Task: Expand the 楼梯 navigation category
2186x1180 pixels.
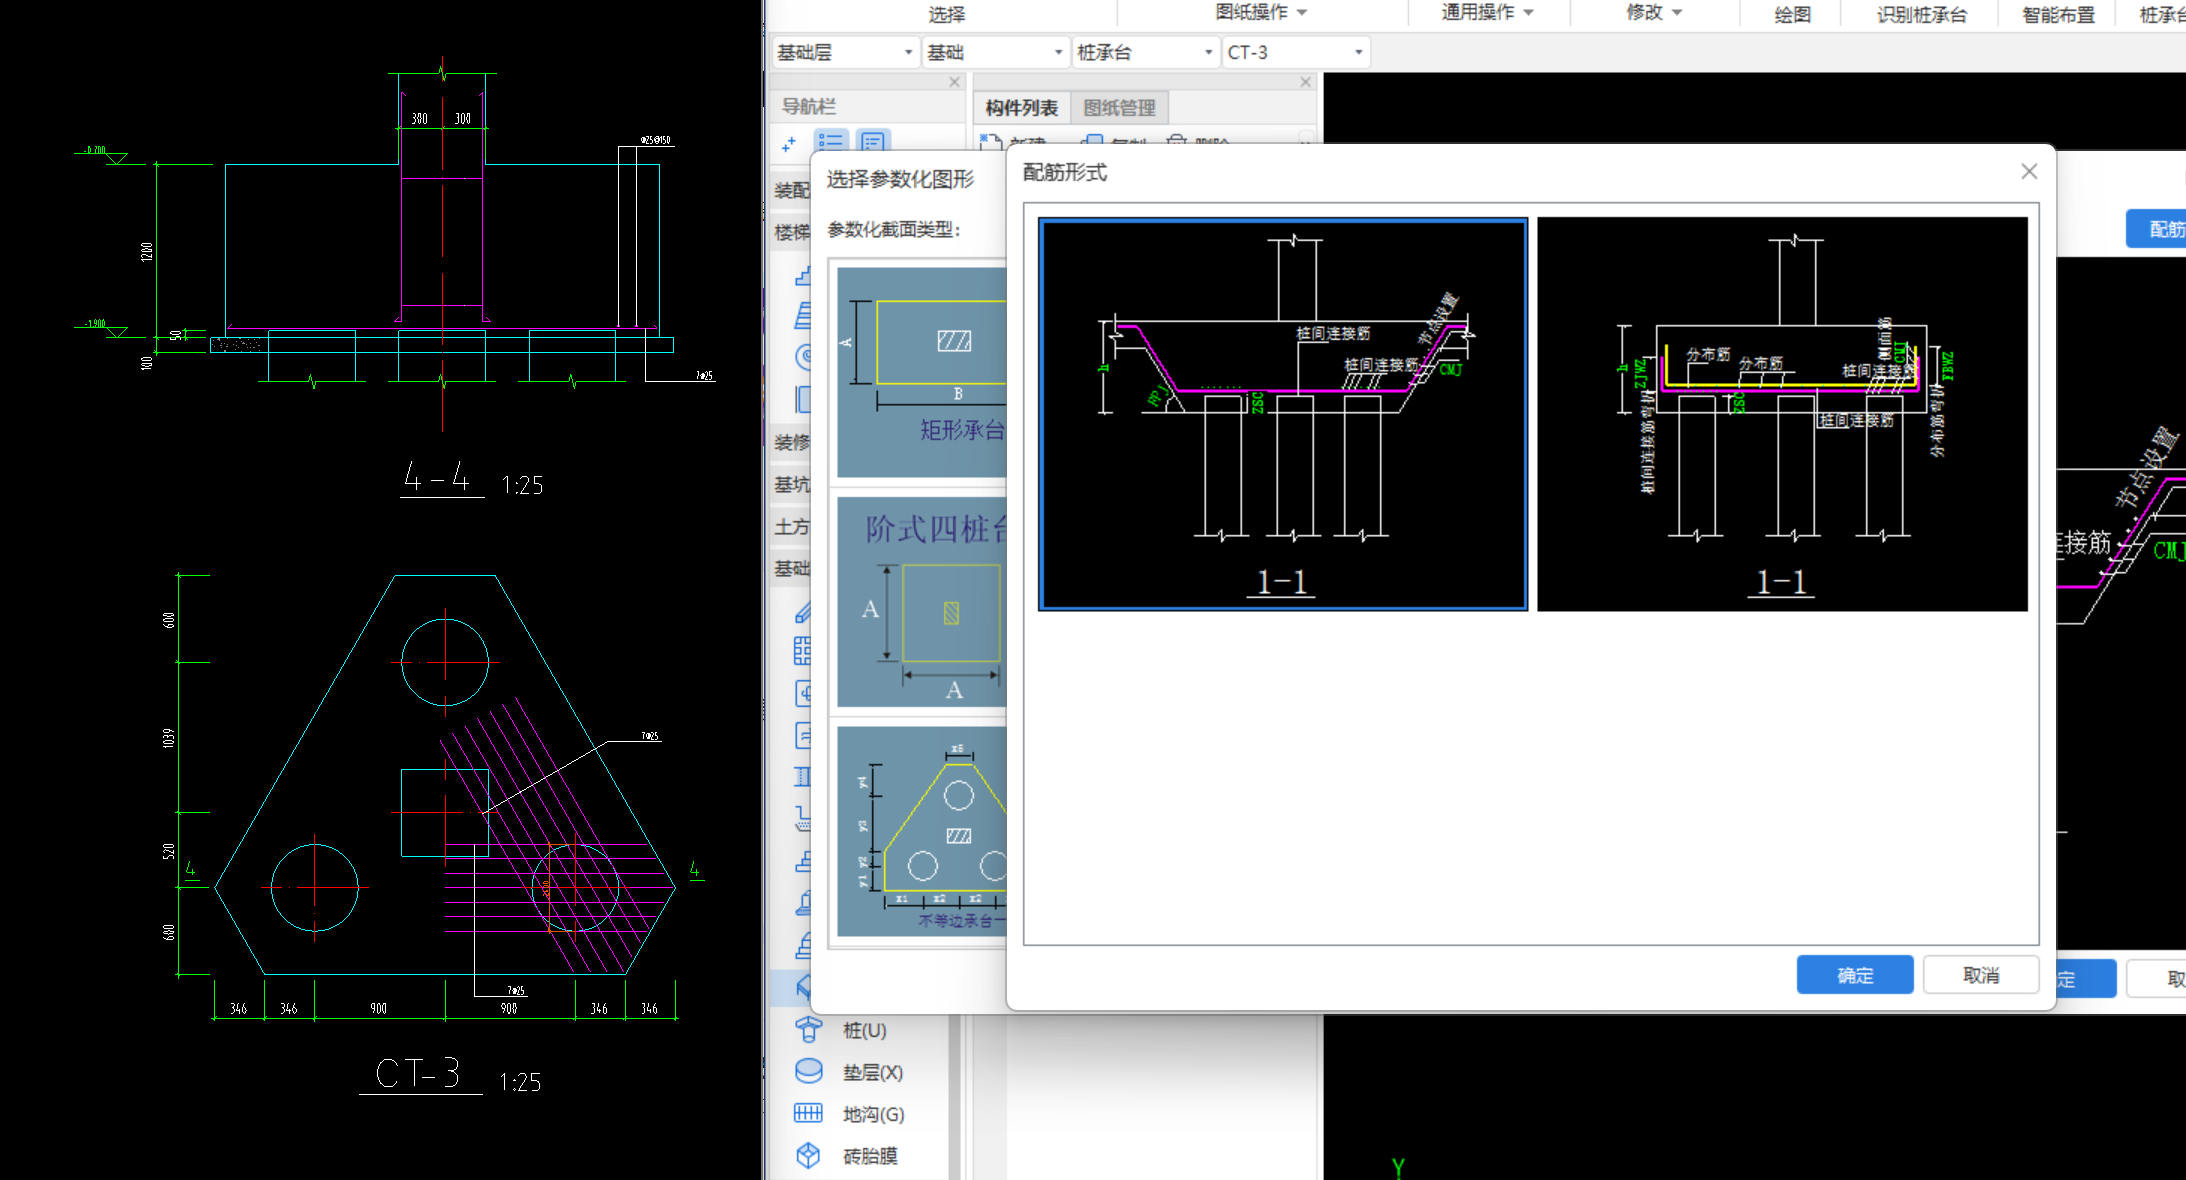Action: click(x=792, y=232)
